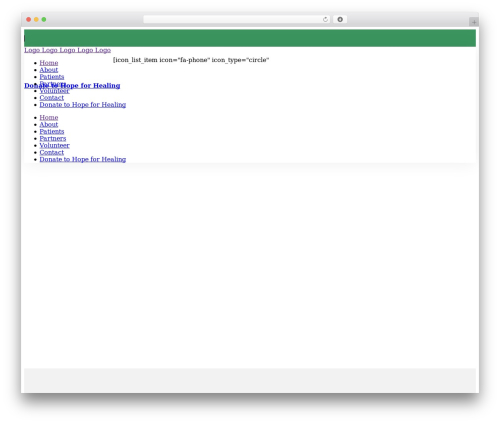Image resolution: width=500 pixels, height=423 pixels.
Task: Open Home in the second menu list
Action: click(x=49, y=117)
